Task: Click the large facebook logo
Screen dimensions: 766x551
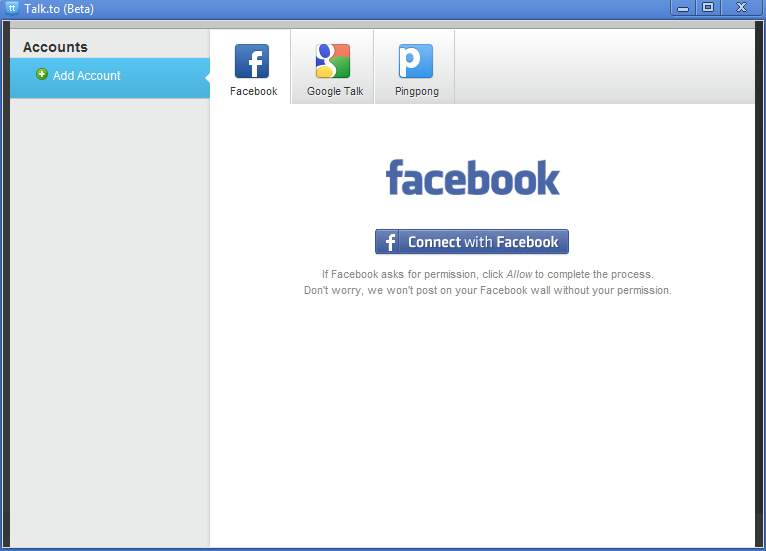Action: click(x=472, y=177)
